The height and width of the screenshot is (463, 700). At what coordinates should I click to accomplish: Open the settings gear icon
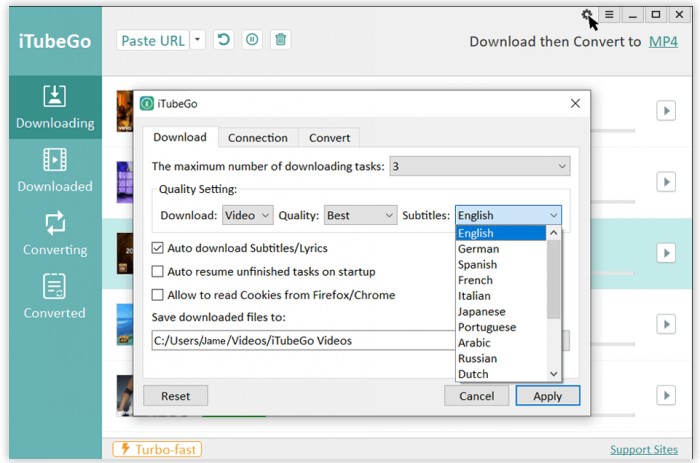587,15
